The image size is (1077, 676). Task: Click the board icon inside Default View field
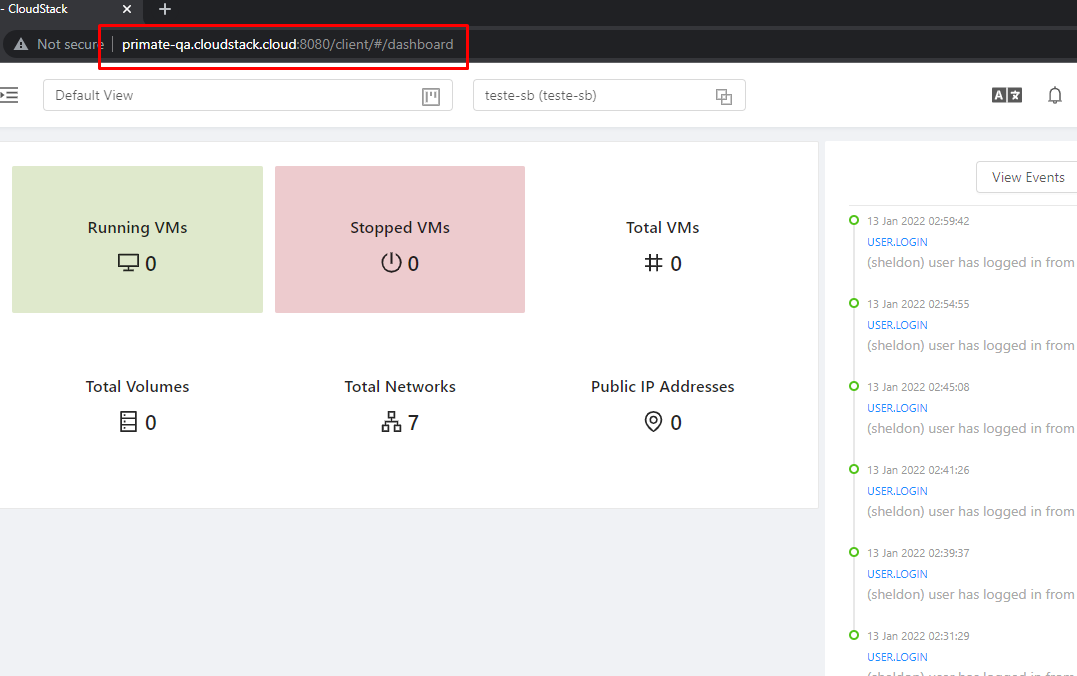[x=430, y=96]
